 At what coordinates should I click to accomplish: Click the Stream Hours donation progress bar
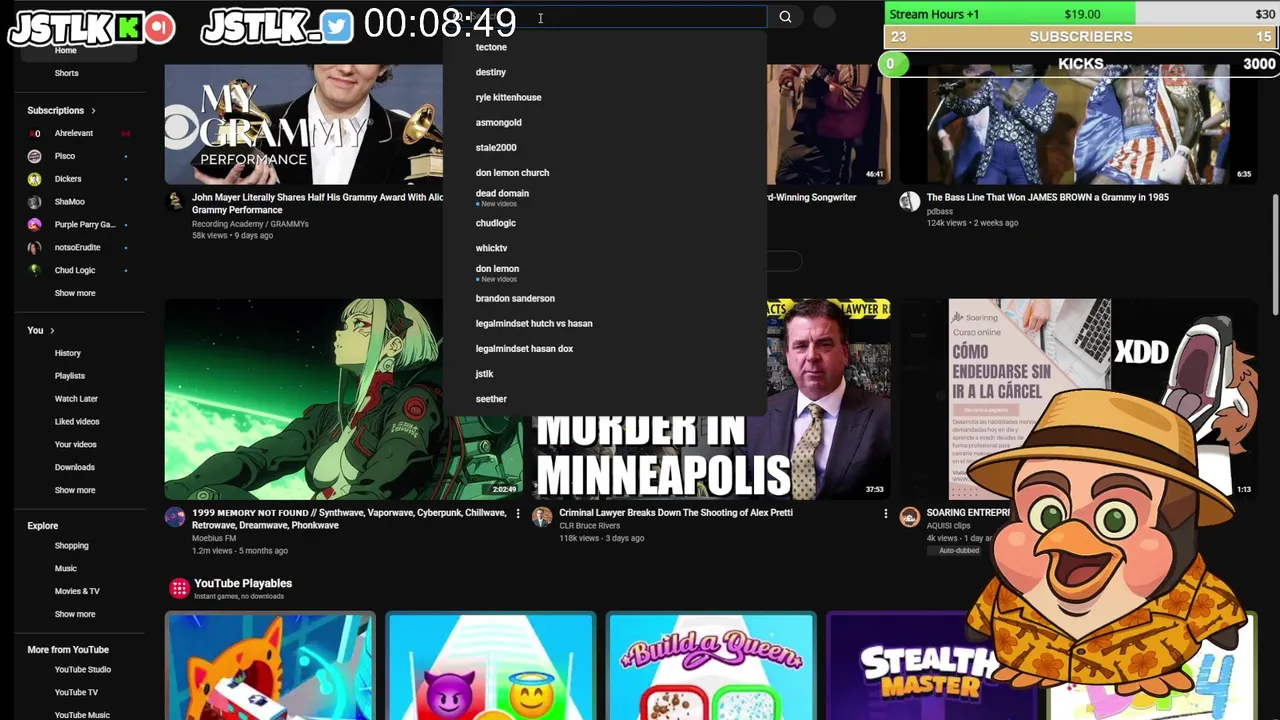click(x=1082, y=14)
